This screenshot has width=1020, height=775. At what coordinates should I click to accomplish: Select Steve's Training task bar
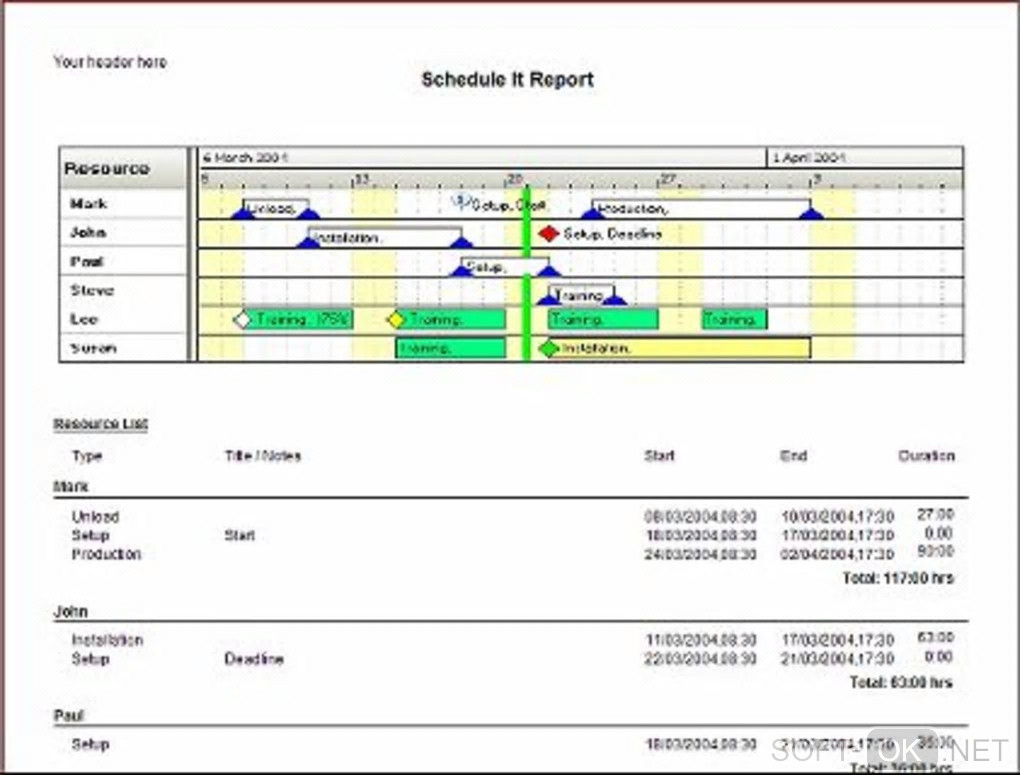click(x=582, y=295)
